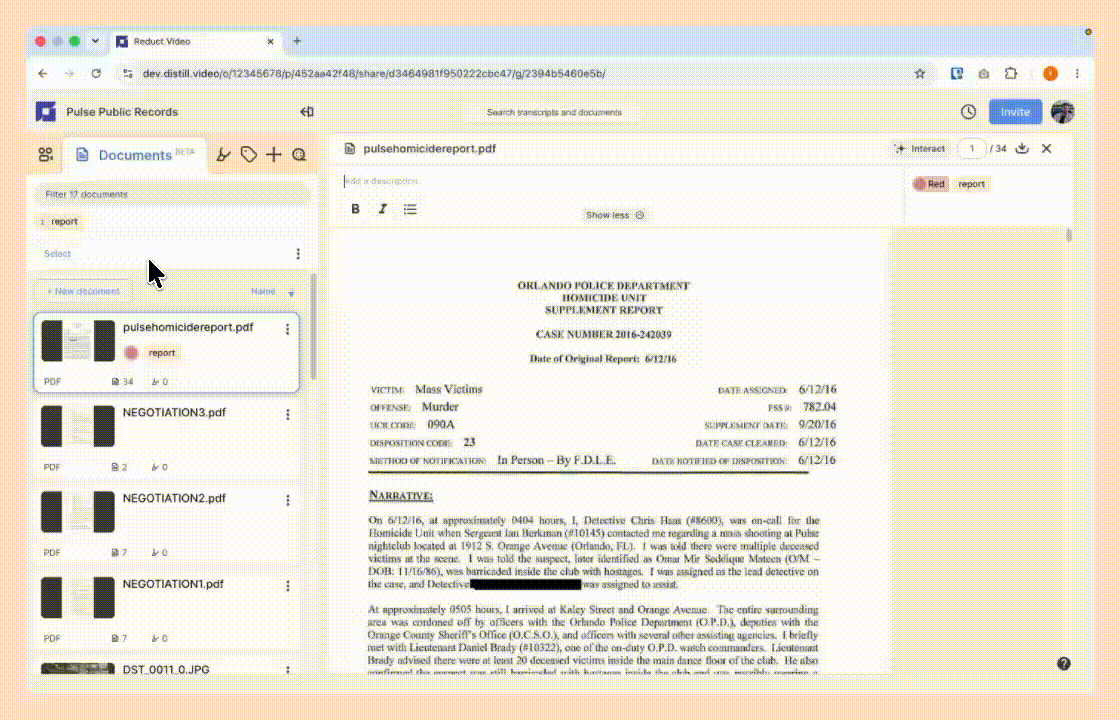1120x720 pixels.
Task: Select the Reduct.Video browser tab
Action: [194, 41]
